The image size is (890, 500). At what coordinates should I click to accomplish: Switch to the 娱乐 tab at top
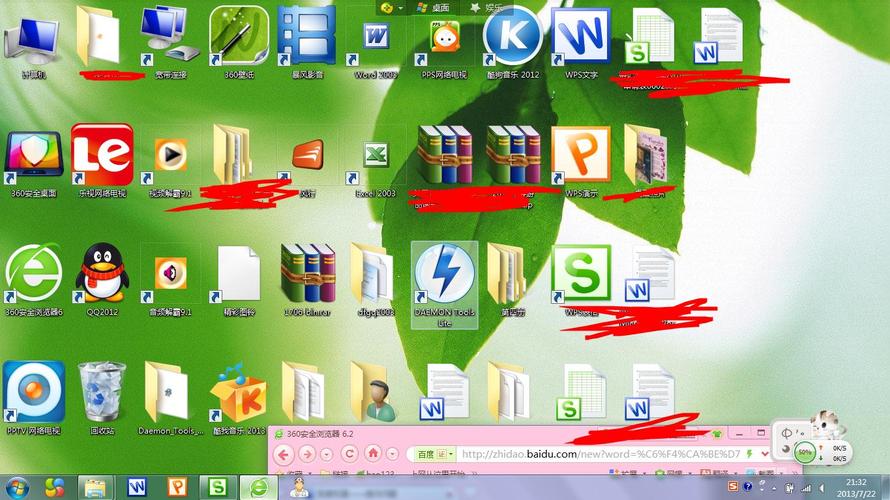click(493, 7)
